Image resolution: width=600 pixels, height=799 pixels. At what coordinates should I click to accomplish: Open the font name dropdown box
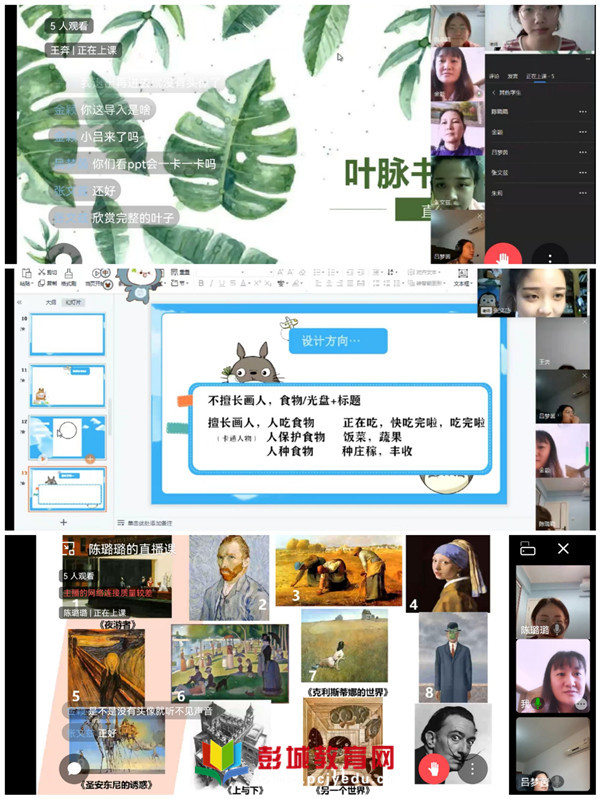coord(220,273)
